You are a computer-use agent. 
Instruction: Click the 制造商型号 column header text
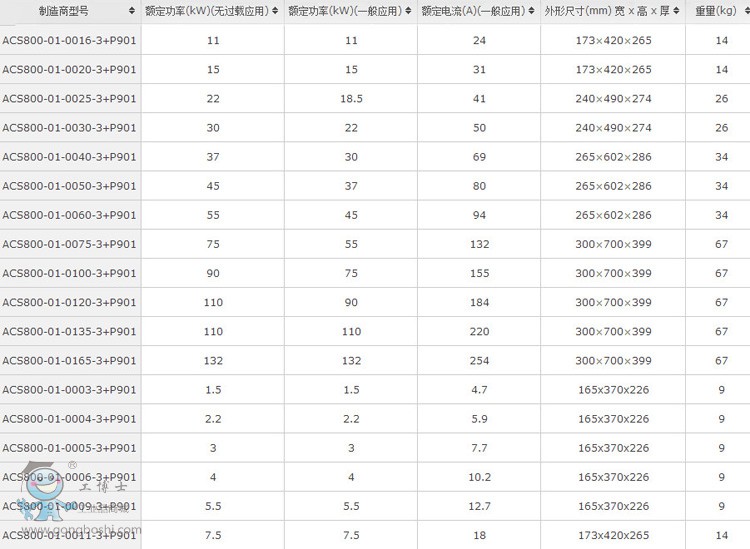(64, 11)
